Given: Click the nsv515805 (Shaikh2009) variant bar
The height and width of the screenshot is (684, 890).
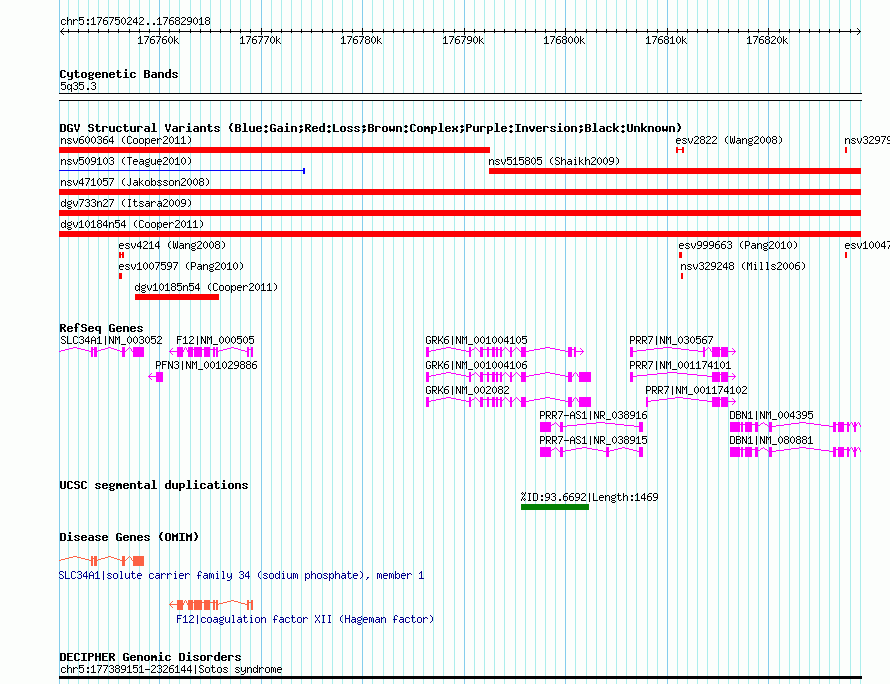Looking at the screenshot, I should (675, 171).
